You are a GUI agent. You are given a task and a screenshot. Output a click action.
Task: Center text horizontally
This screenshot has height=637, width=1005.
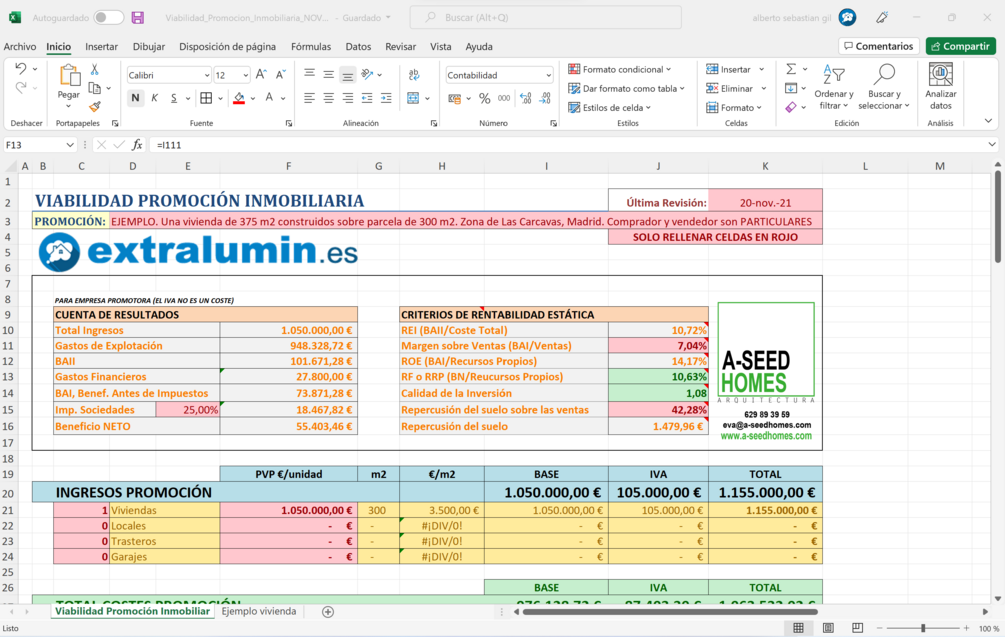328,98
